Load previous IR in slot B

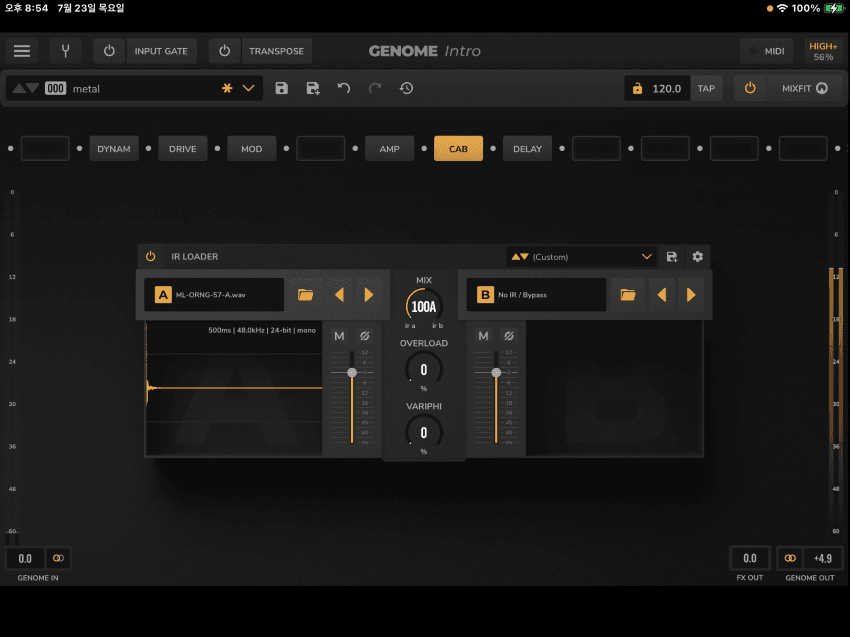pos(661,295)
